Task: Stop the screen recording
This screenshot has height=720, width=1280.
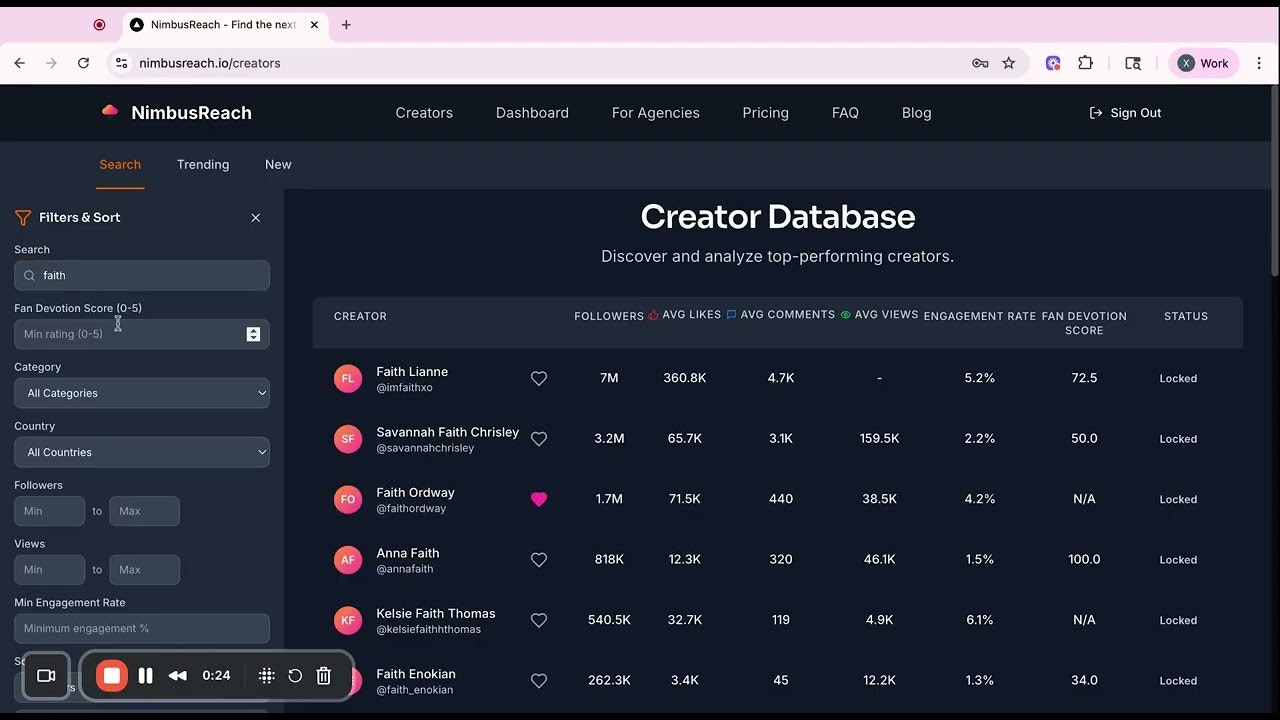Action: [x=112, y=676]
